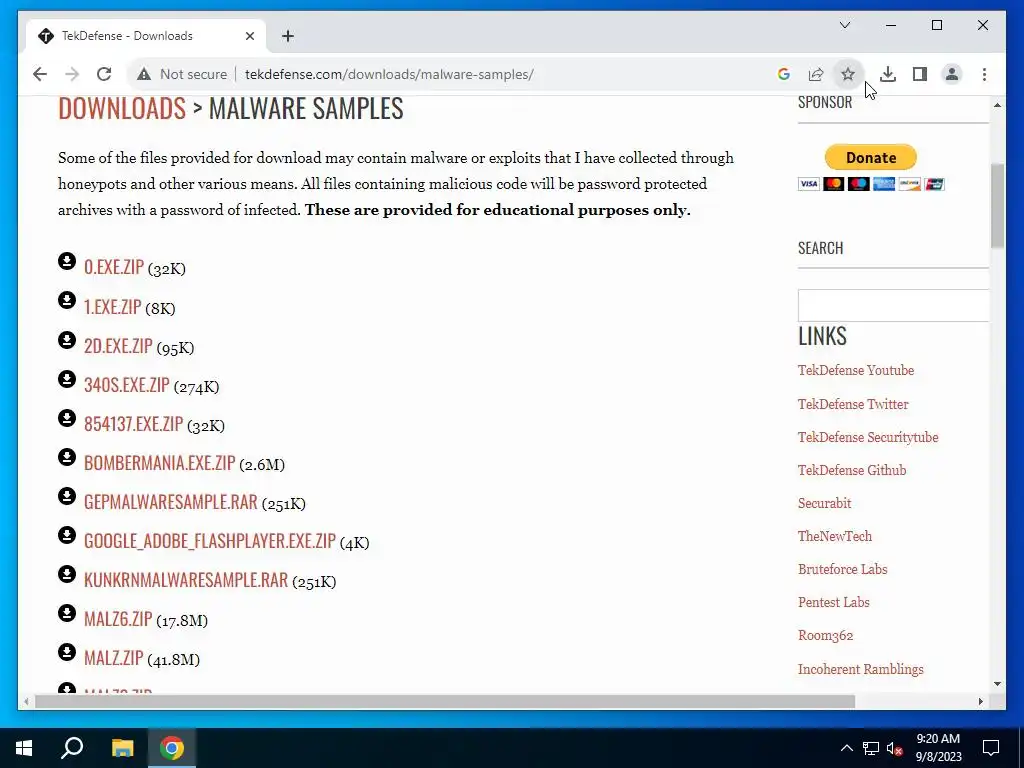The height and width of the screenshot is (768, 1024).
Task: Open the MALZ.ZIP download link
Action: coord(114,658)
